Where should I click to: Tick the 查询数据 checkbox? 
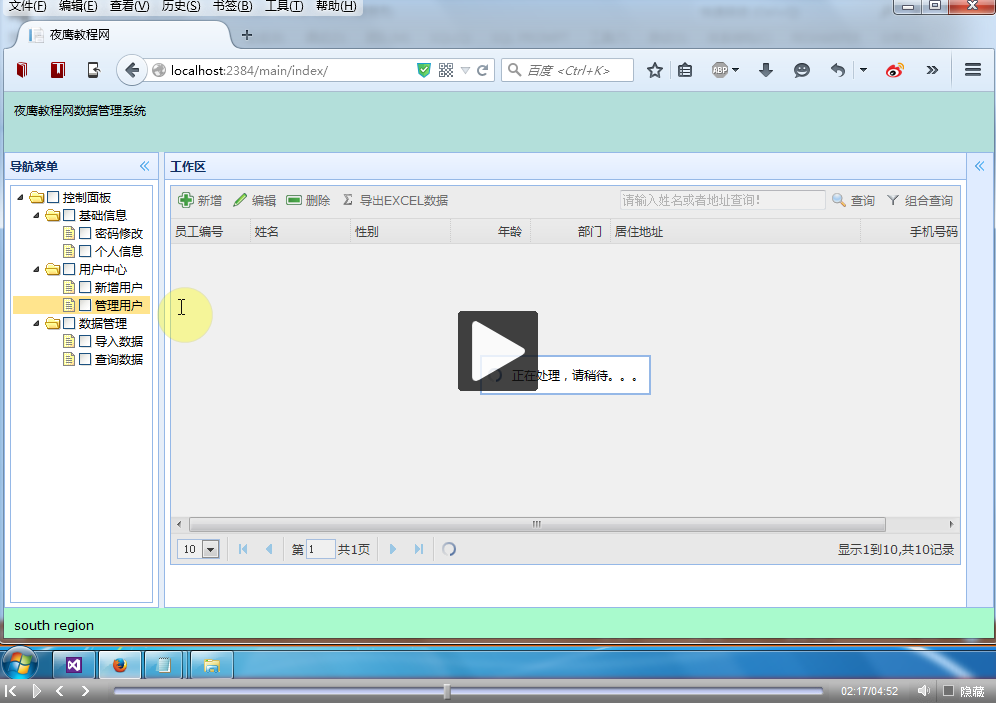coord(85,359)
